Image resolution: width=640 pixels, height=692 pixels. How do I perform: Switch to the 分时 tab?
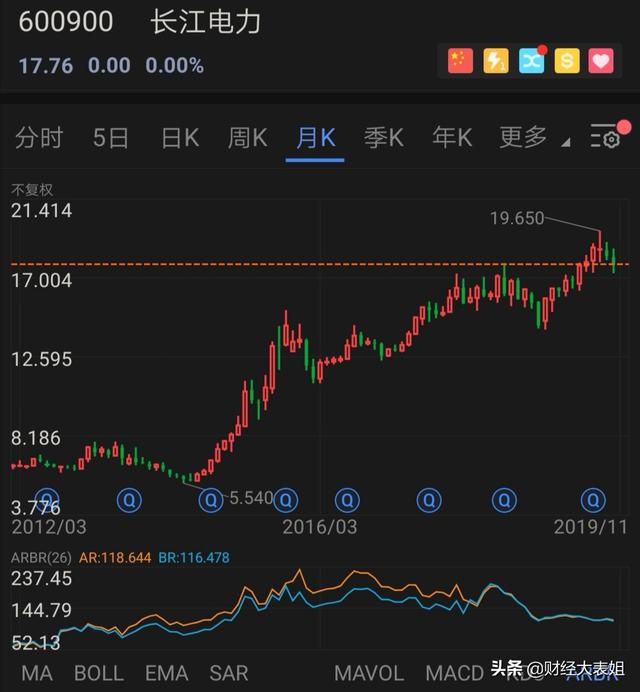click(39, 138)
